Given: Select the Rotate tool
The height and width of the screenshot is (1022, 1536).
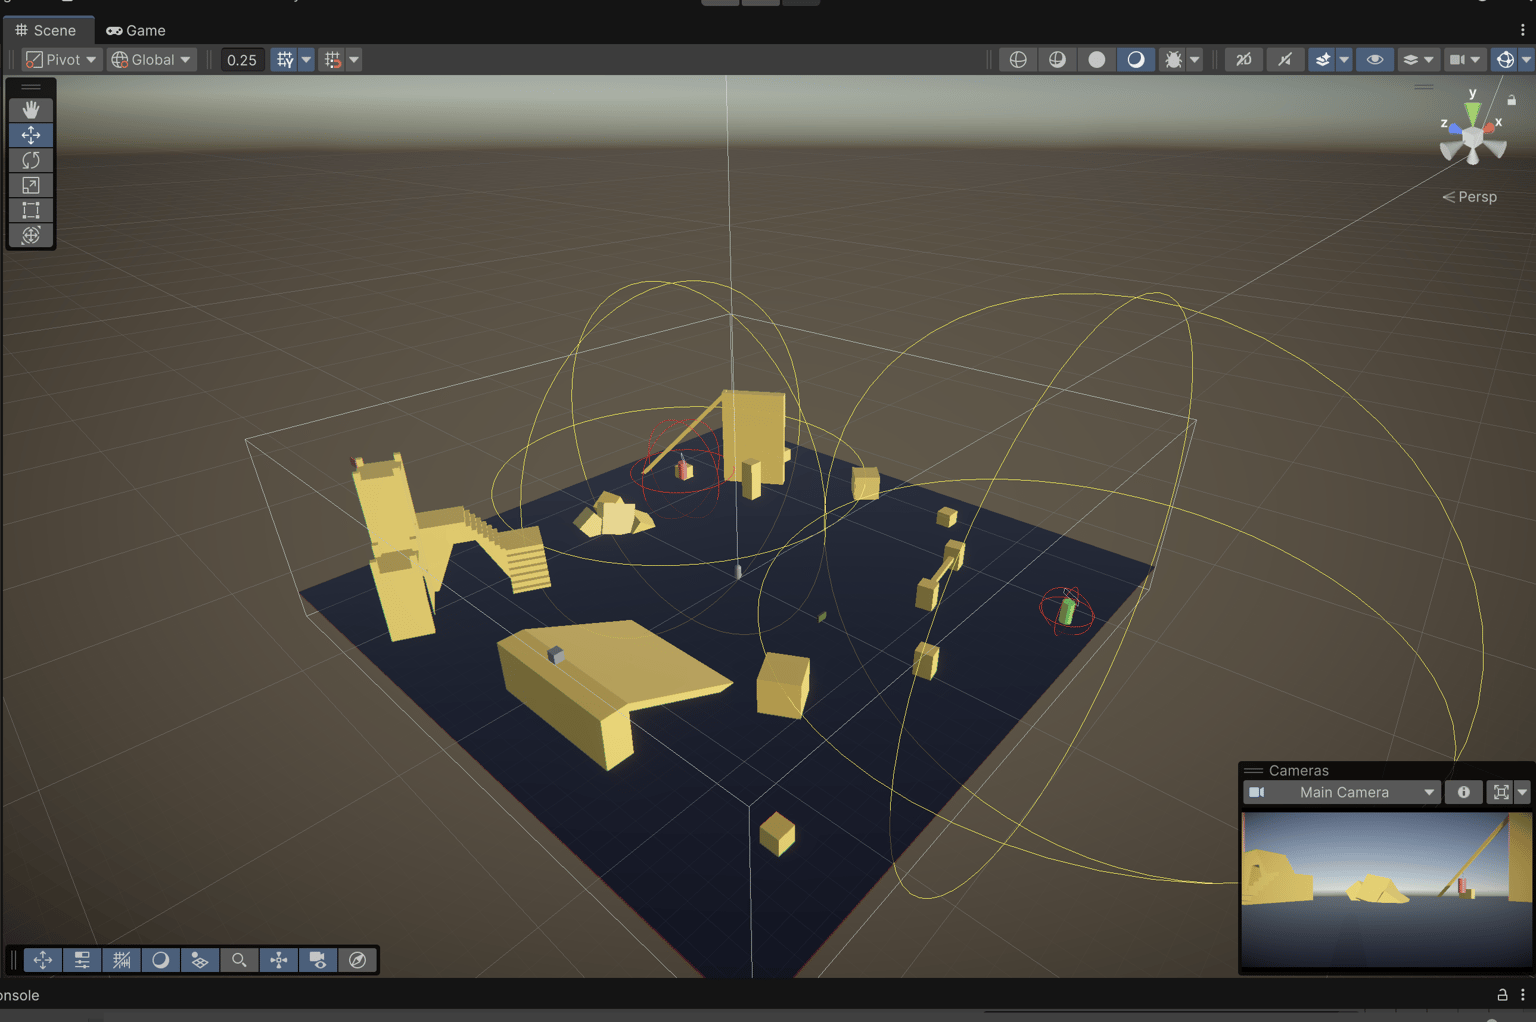Looking at the screenshot, I should point(31,159).
